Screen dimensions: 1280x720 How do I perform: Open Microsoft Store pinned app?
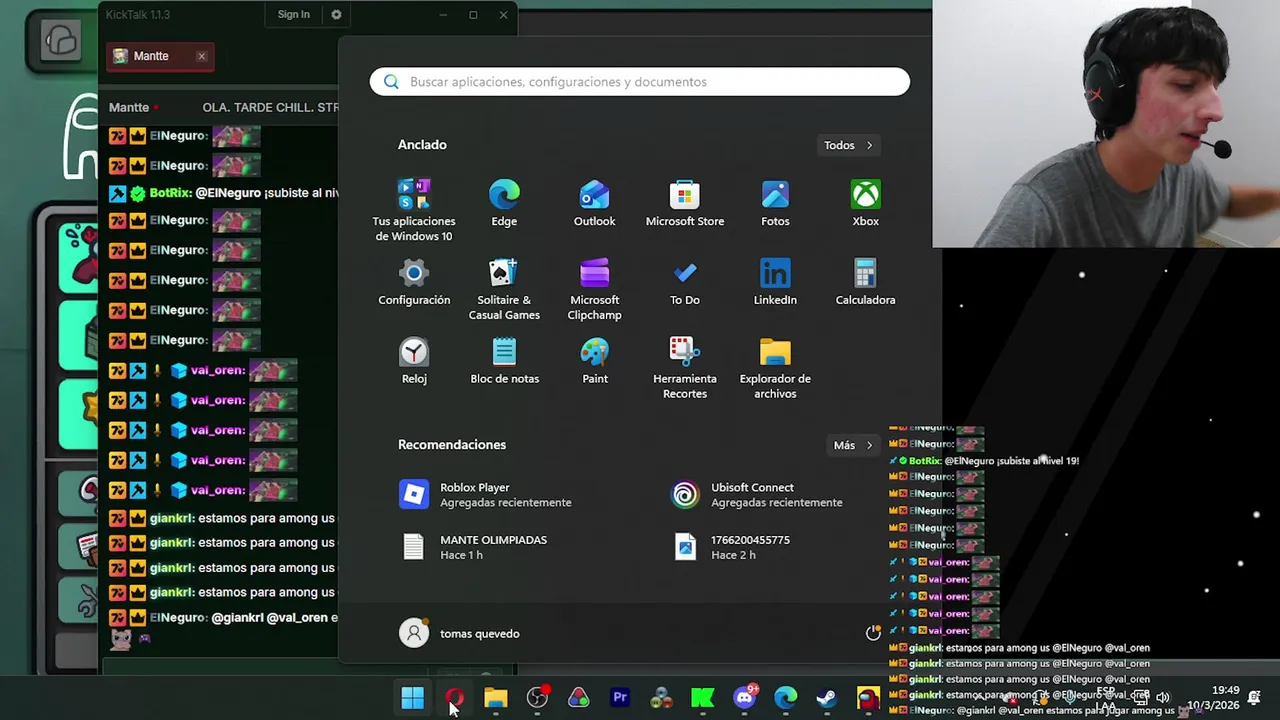[685, 203]
